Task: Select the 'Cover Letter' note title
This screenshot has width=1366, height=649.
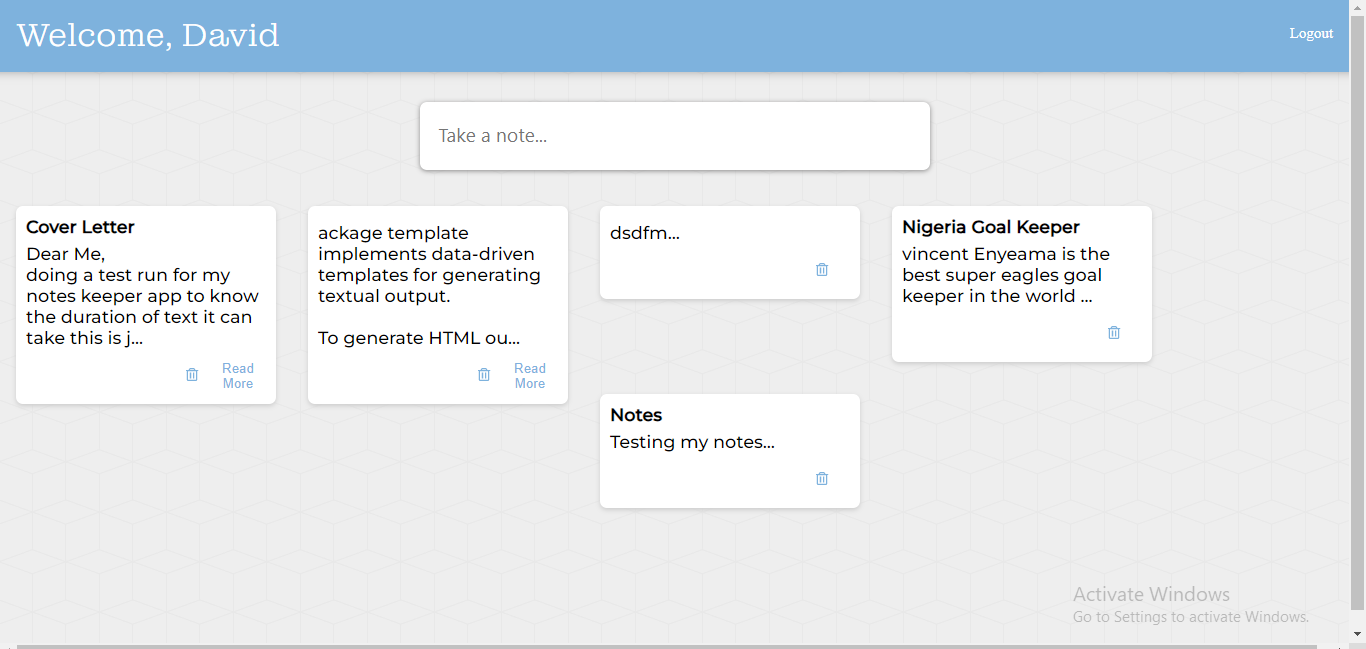Action: pyautogui.click(x=80, y=228)
